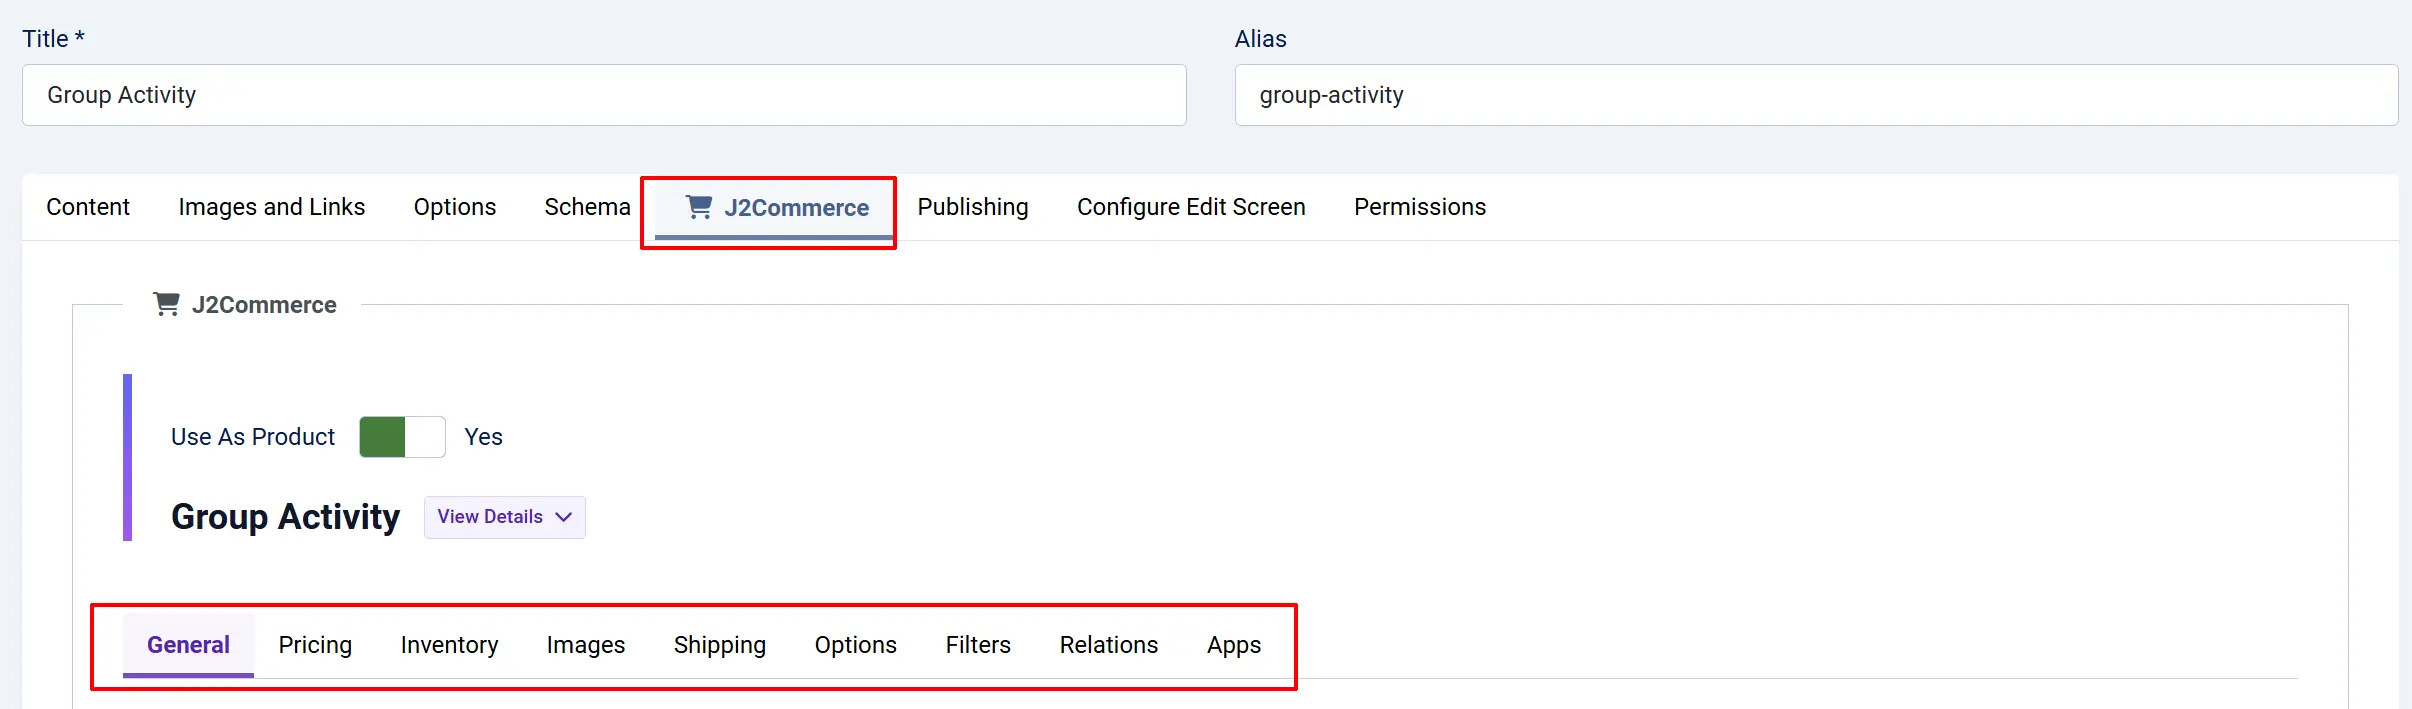Click the cart icon beside J2Commerce fieldset heading
2412x709 pixels.
pyautogui.click(x=166, y=304)
